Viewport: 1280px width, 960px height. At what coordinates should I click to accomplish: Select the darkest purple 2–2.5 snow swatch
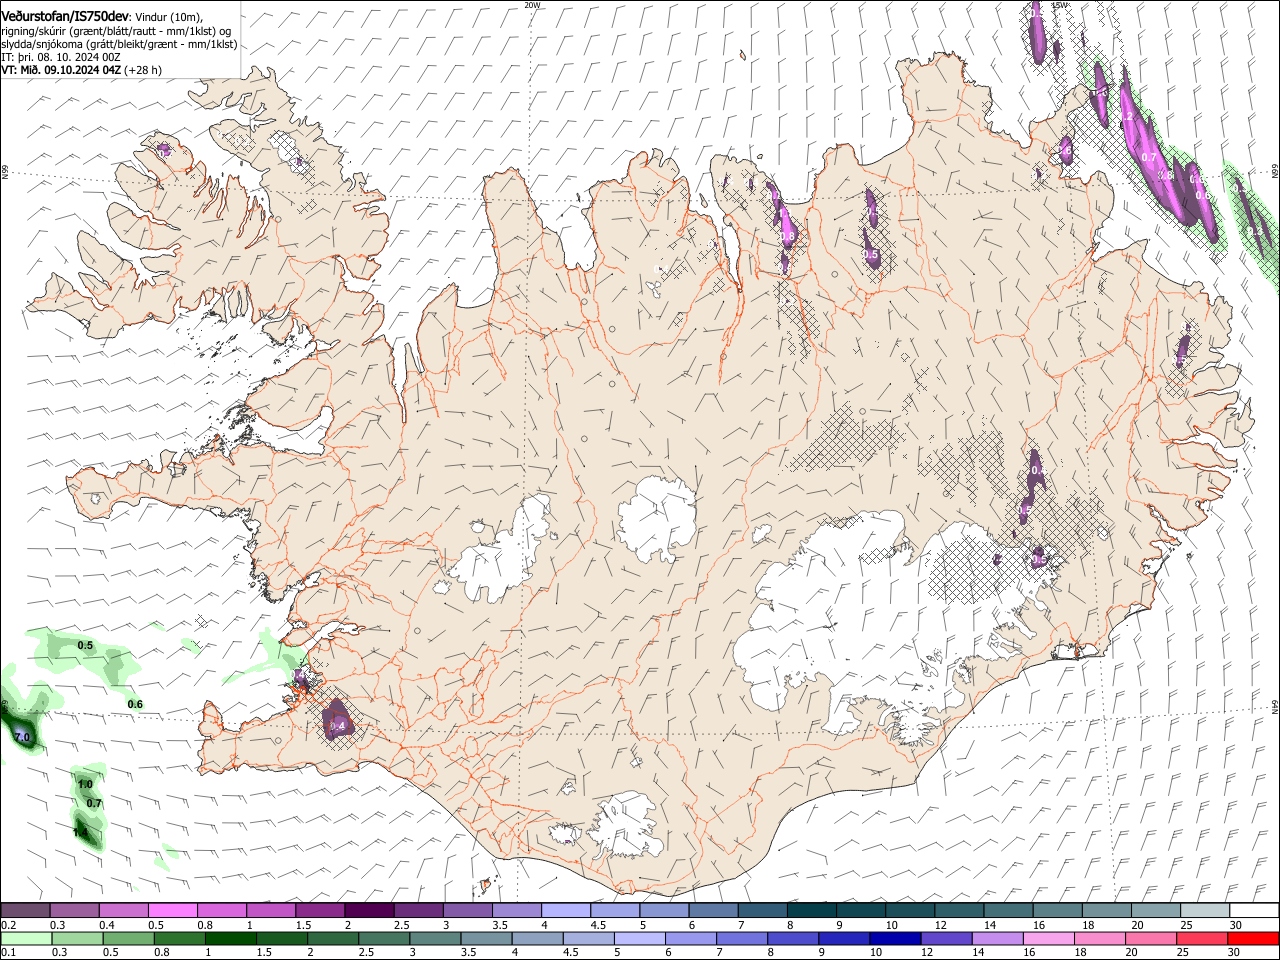(368, 911)
